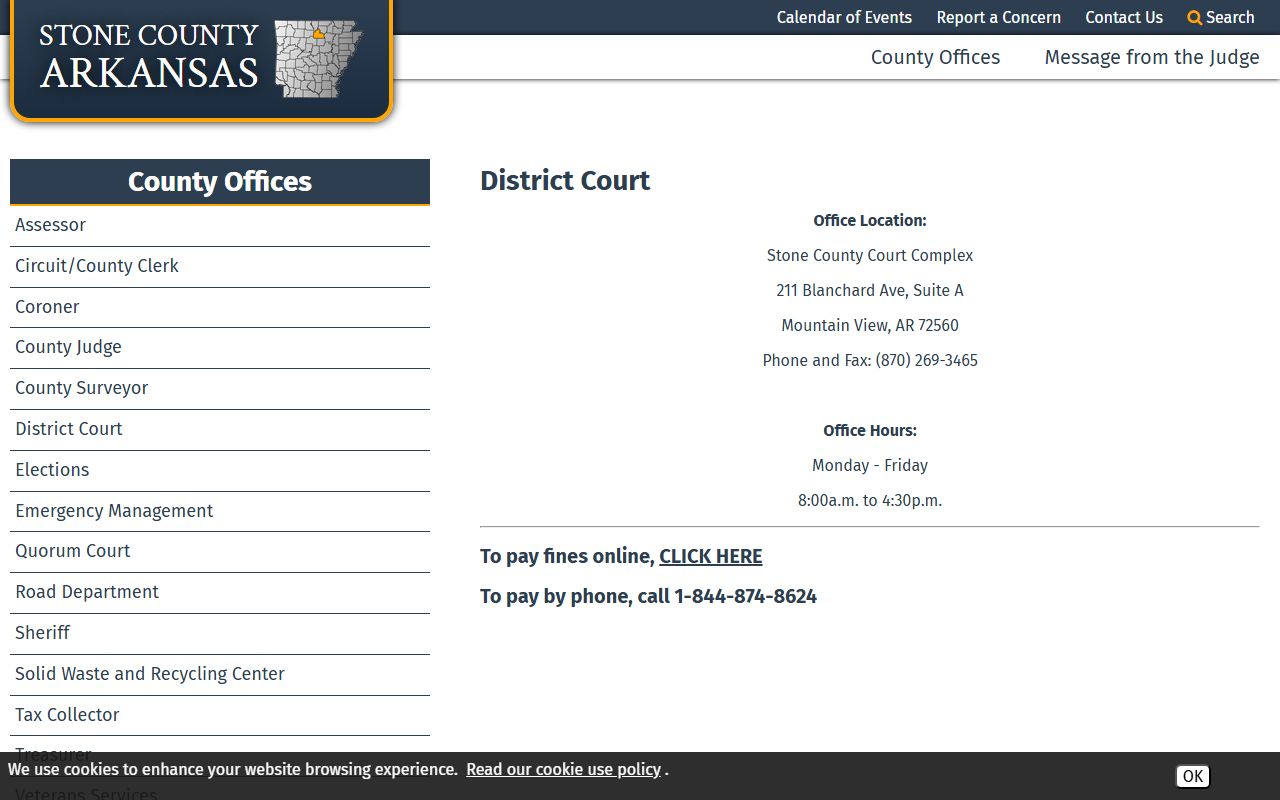Click pay-by-phone number 1-844-874-8624
This screenshot has height=800, width=1280.
pyautogui.click(x=745, y=596)
